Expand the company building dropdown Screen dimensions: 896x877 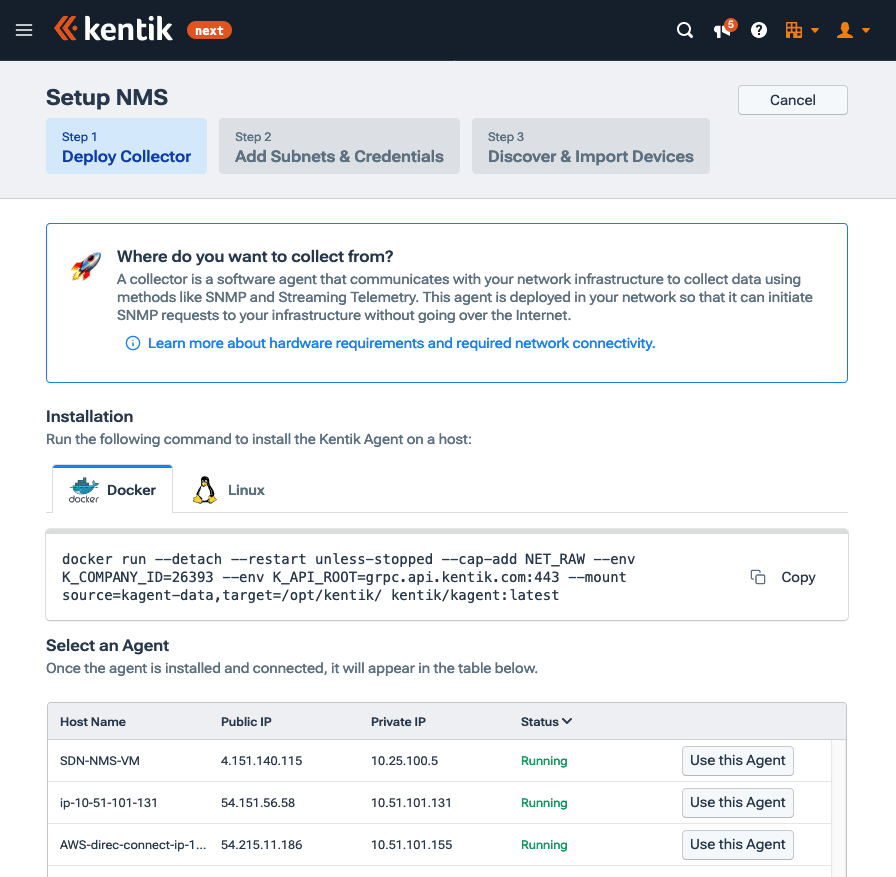(802, 30)
